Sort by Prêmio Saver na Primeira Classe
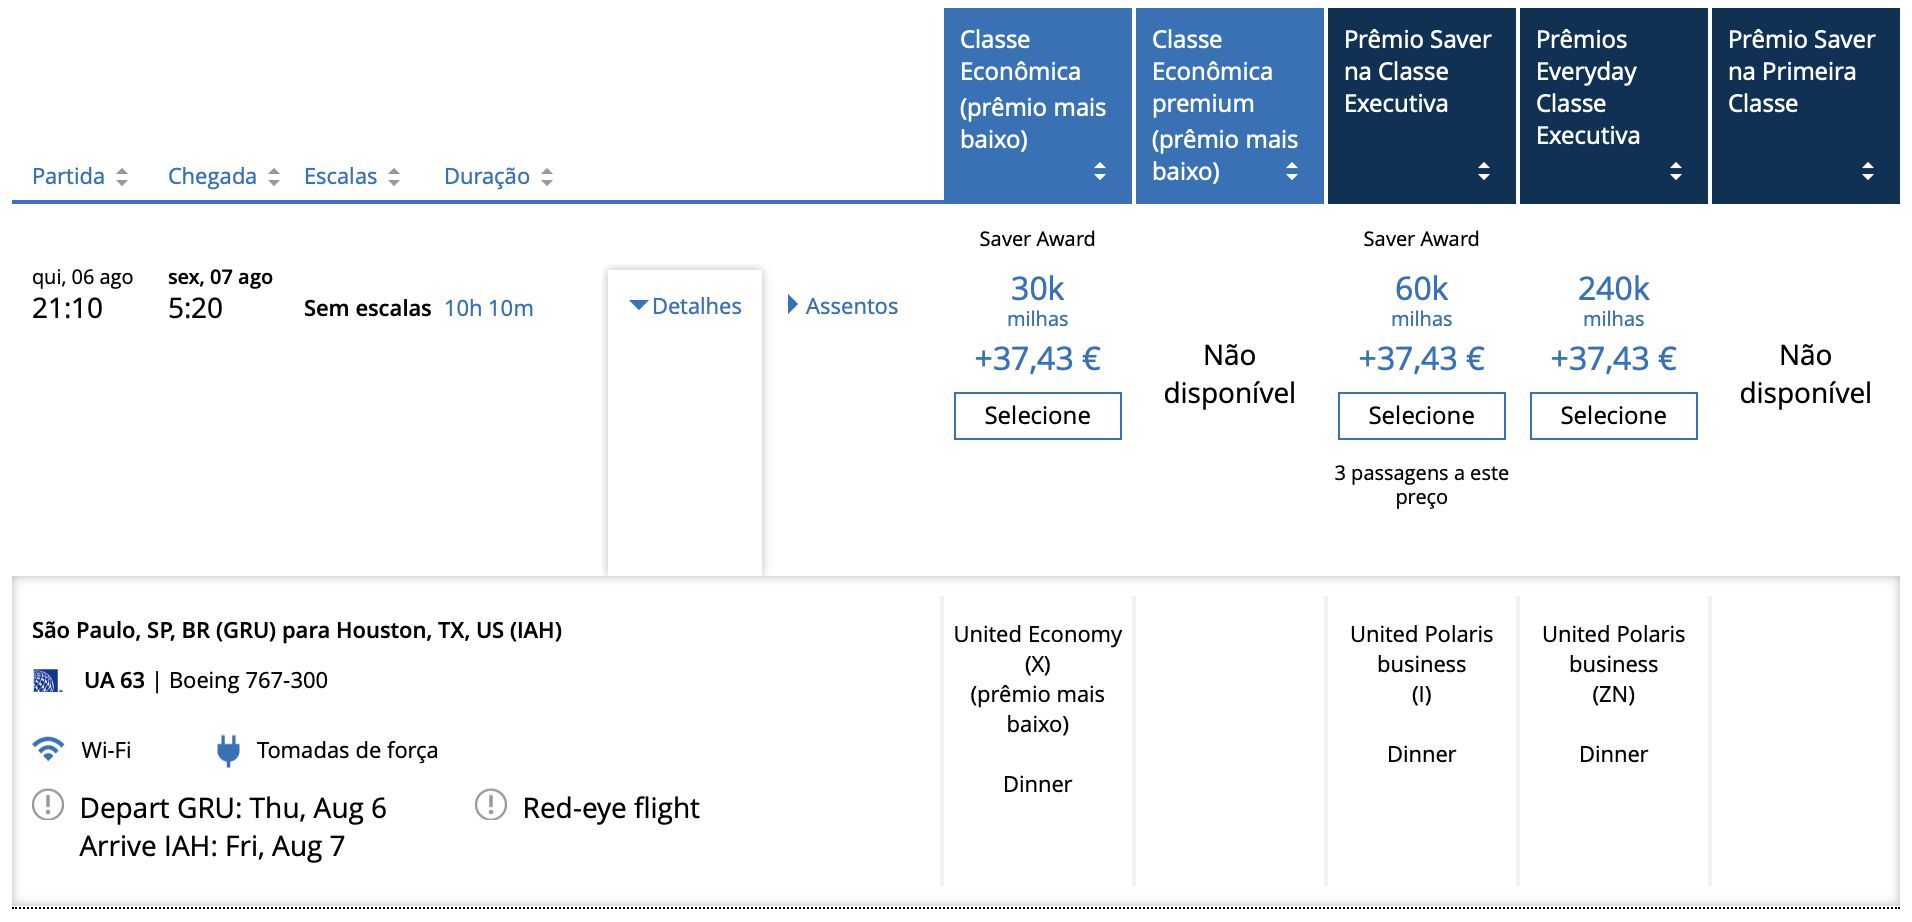This screenshot has width=1912, height=922. (1868, 171)
